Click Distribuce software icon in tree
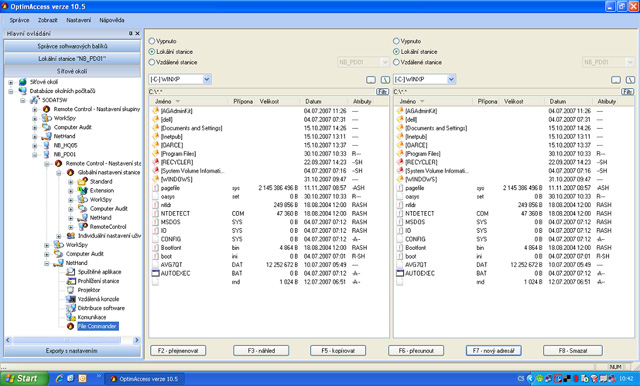 click(71, 308)
